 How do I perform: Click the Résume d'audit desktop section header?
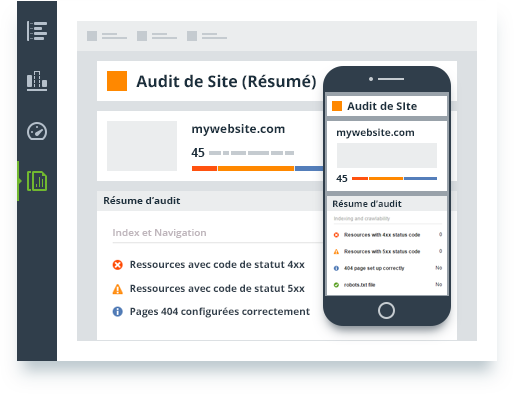click(142, 201)
